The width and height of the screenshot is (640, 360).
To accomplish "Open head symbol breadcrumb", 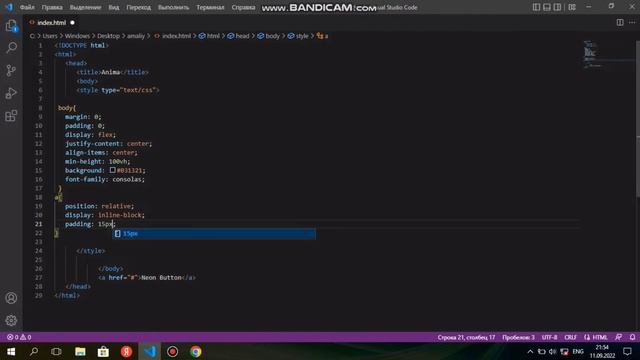I will [x=238, y=36].
